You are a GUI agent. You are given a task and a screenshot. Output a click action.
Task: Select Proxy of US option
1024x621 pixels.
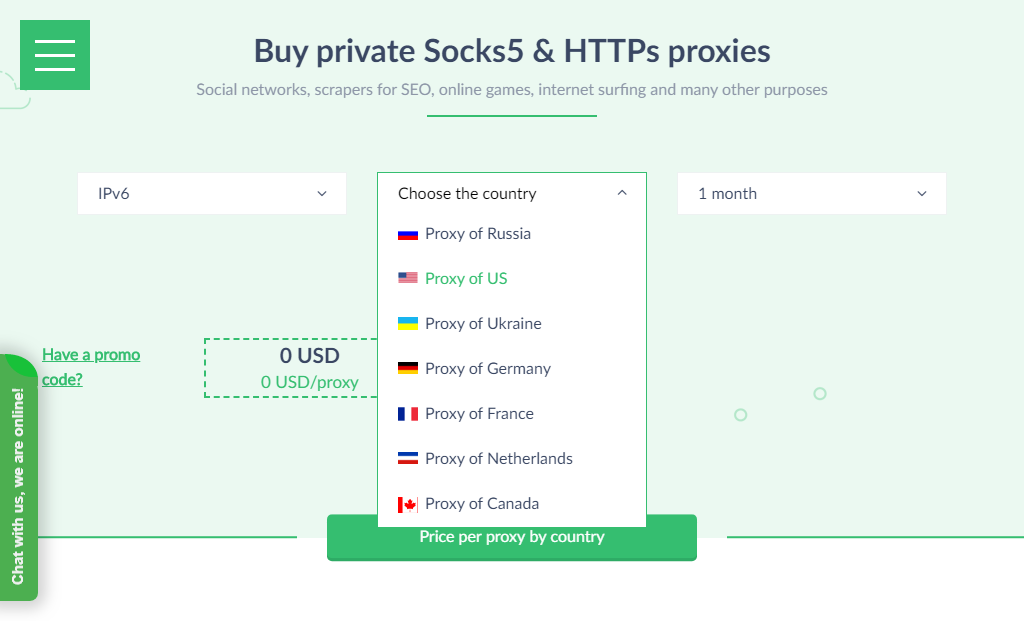(x=512, y=279)
